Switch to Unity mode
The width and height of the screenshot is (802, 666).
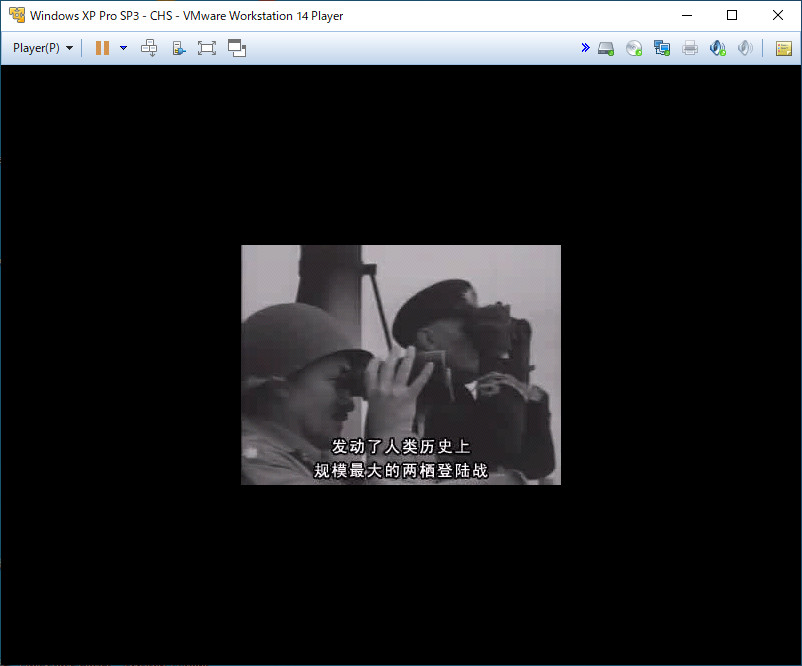[x=237, y=48]
